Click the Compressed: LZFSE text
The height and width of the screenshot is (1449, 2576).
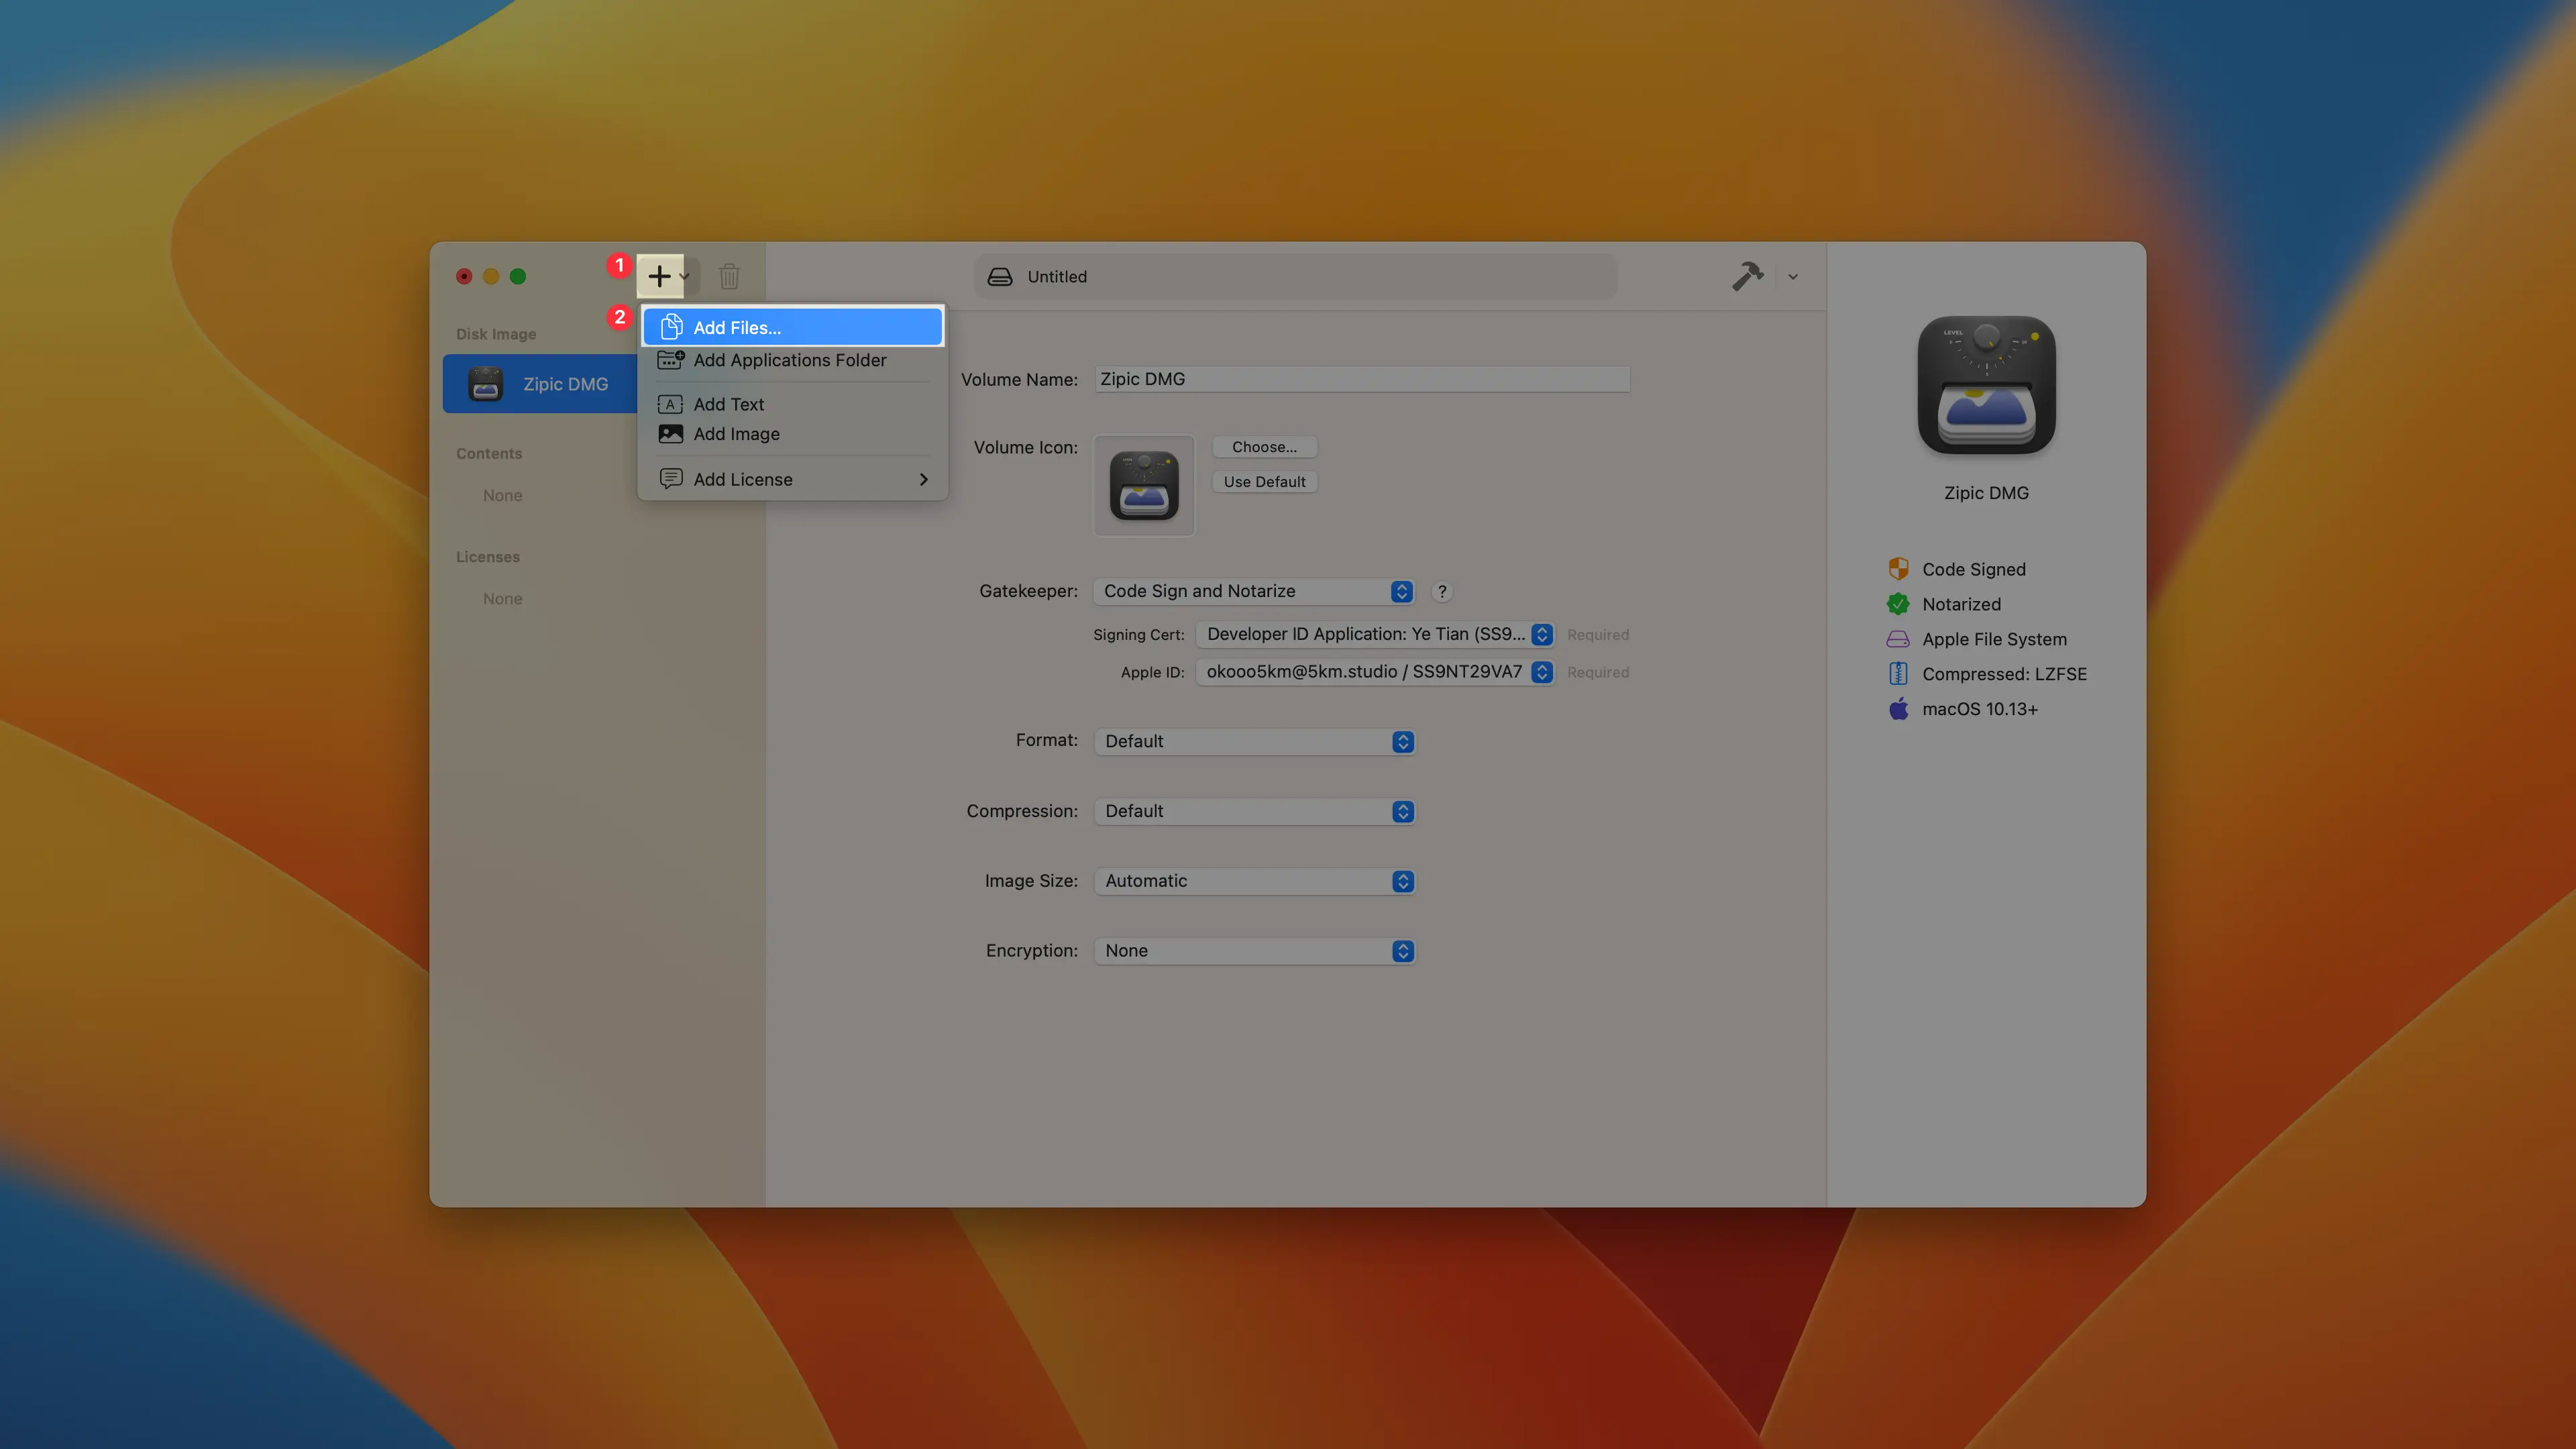2004,674
